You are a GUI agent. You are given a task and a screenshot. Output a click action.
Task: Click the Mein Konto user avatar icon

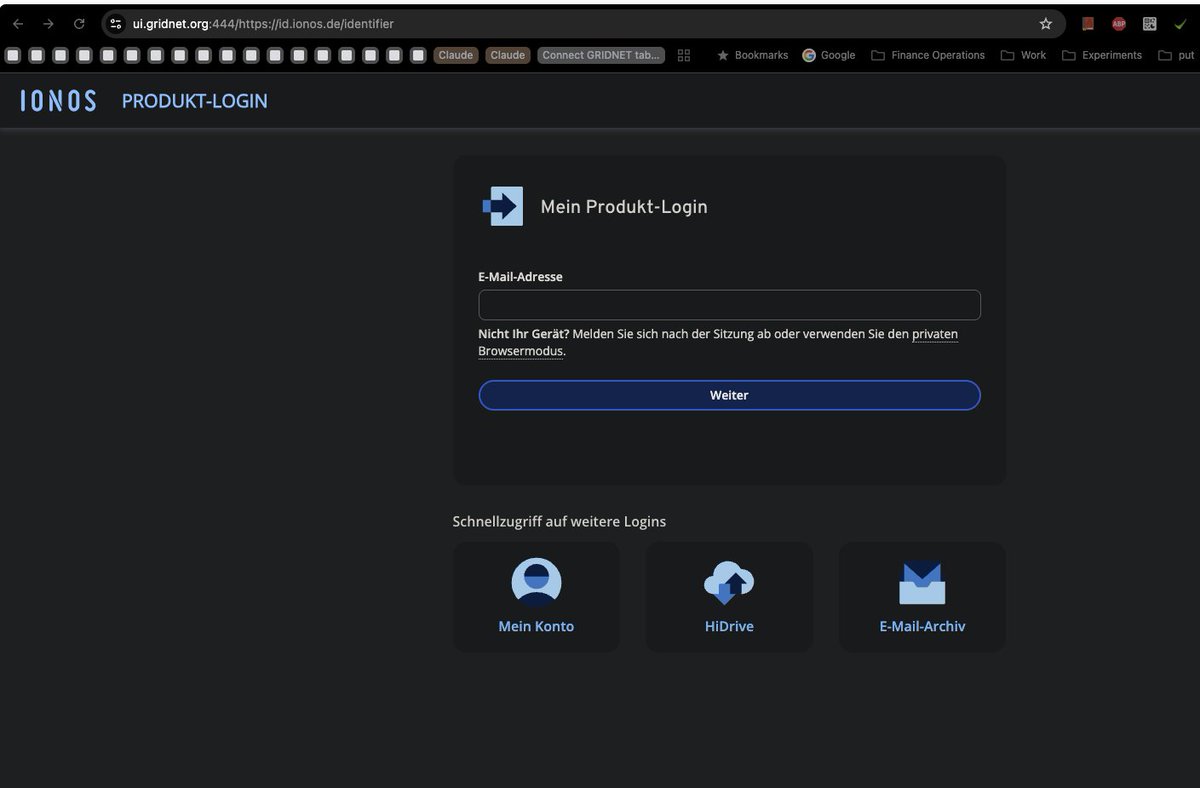[x=536, y=583]
